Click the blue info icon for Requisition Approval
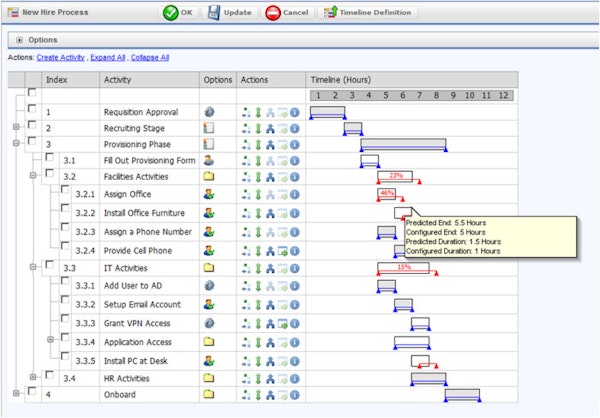 coord(294,113)
